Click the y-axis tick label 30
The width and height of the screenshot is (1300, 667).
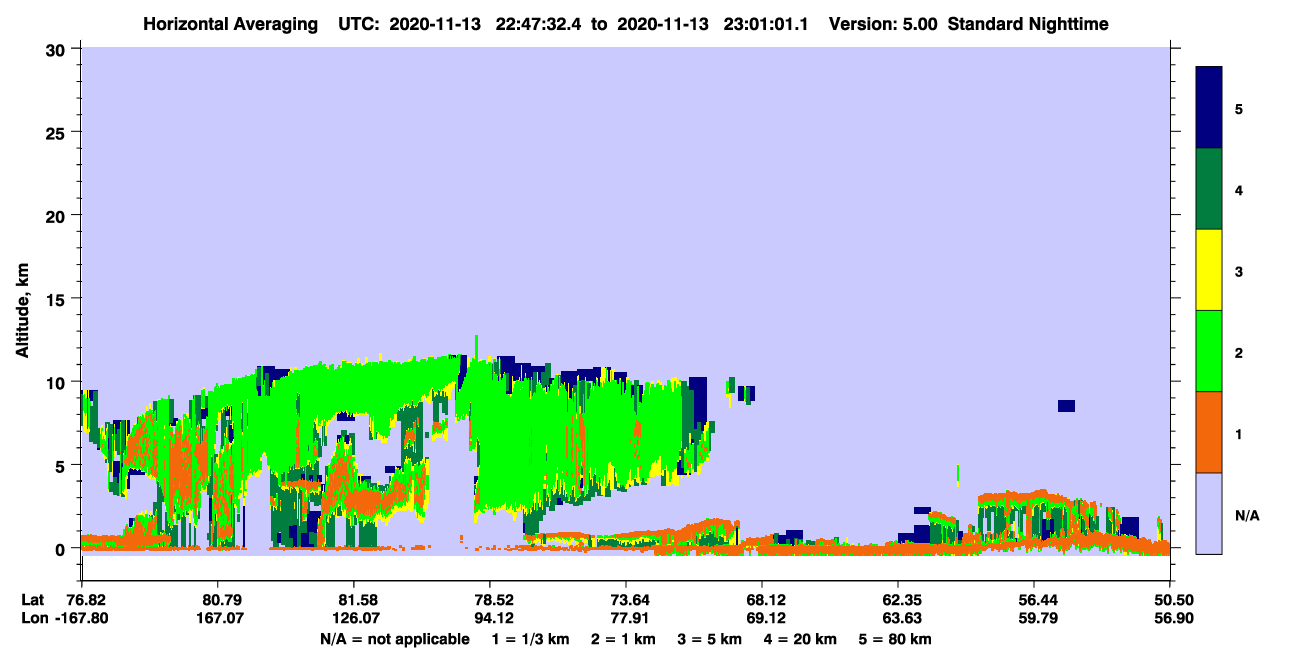pyautogui.click(x=58, y=48)
